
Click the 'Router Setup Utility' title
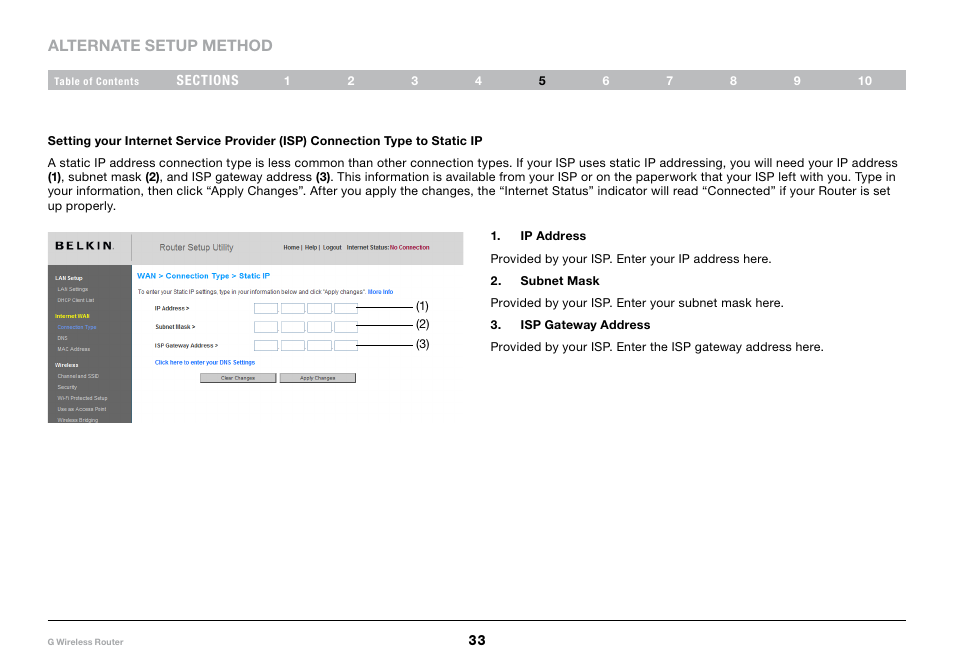pos(196,248)
